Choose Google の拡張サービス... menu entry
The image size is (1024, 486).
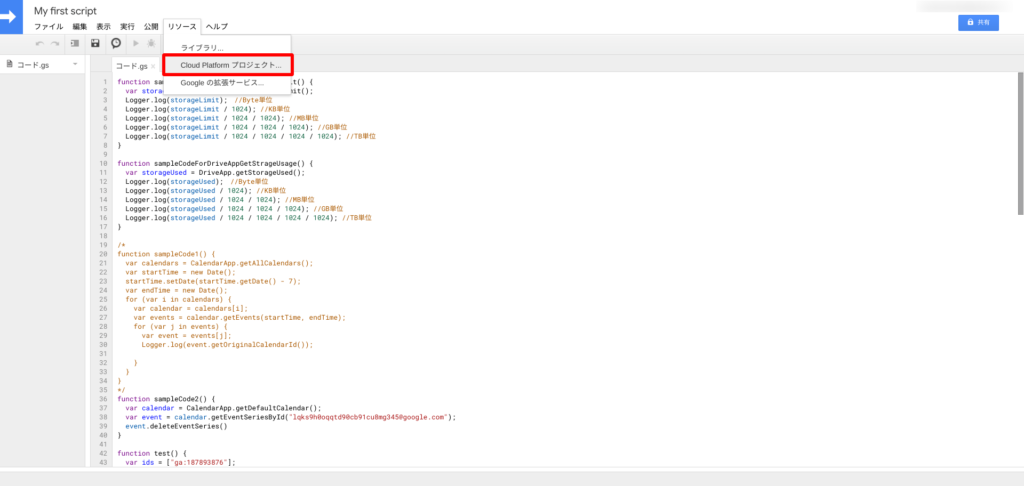coord(227,83)
